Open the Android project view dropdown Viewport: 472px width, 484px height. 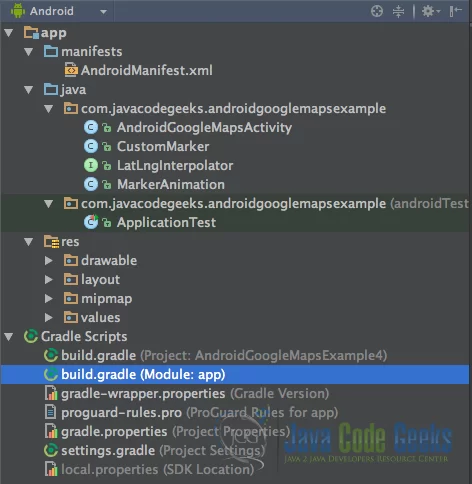click(59, 11)
